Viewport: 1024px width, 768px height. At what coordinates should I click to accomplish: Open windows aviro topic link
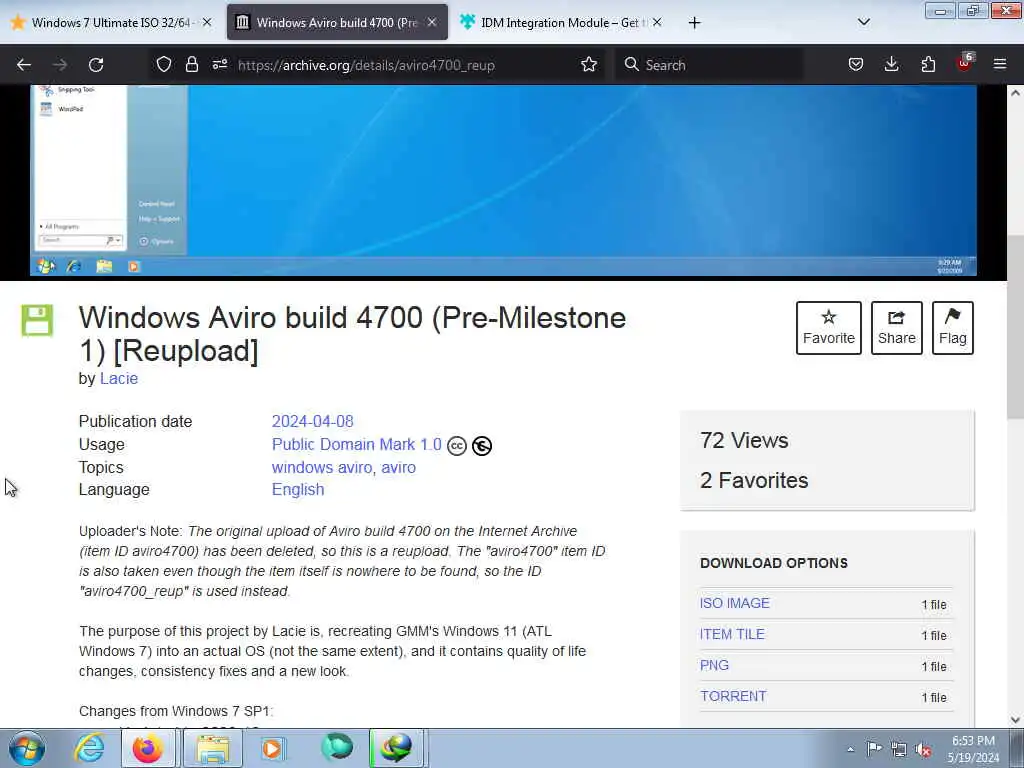tap(321, 468)
